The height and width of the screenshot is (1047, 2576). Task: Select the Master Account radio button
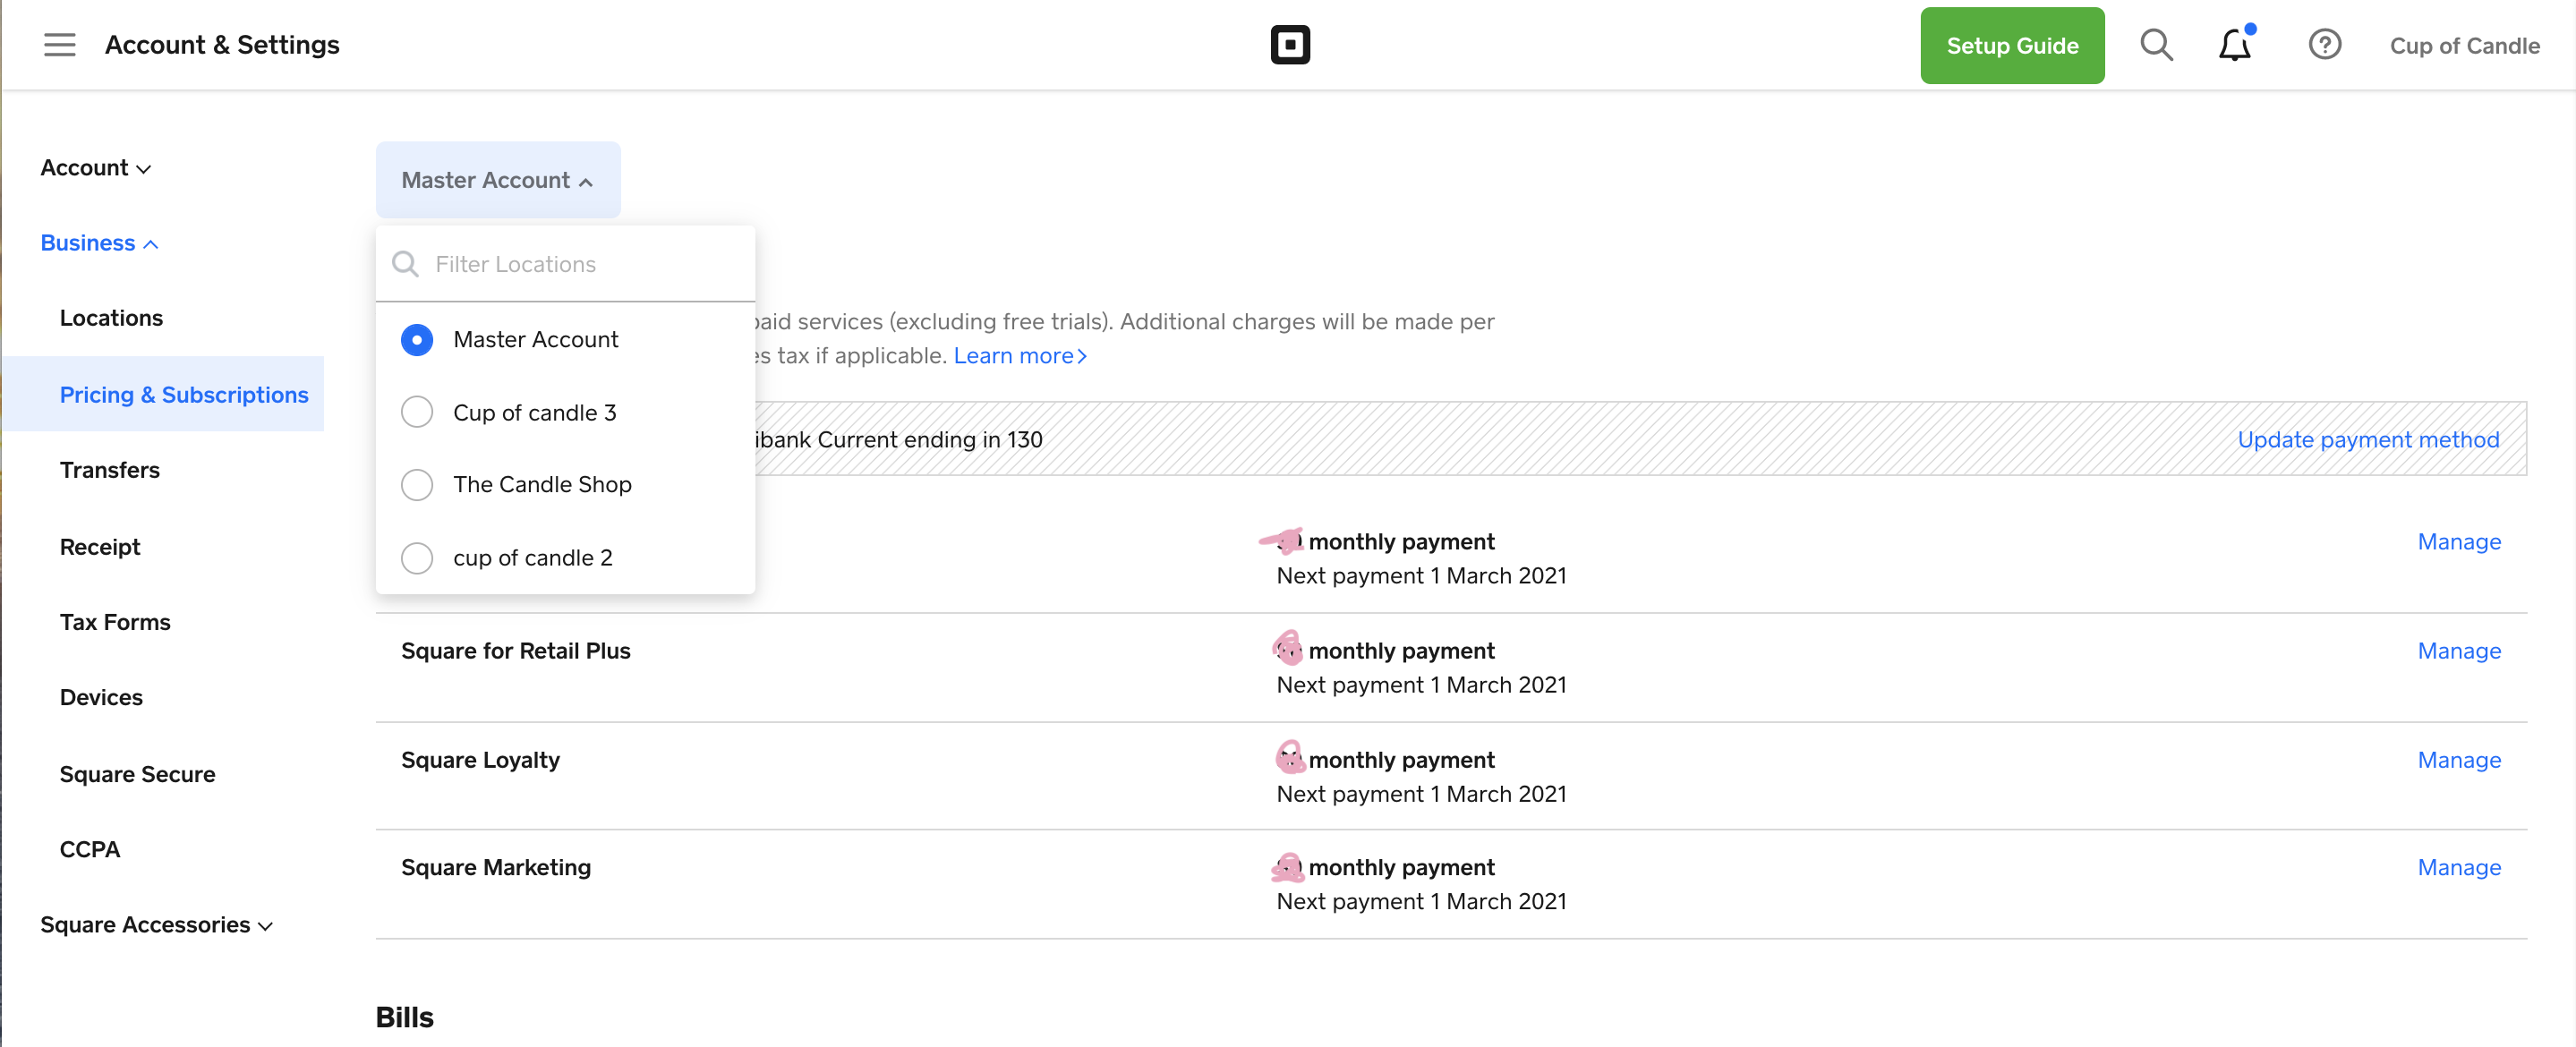[x=417, y=340]
